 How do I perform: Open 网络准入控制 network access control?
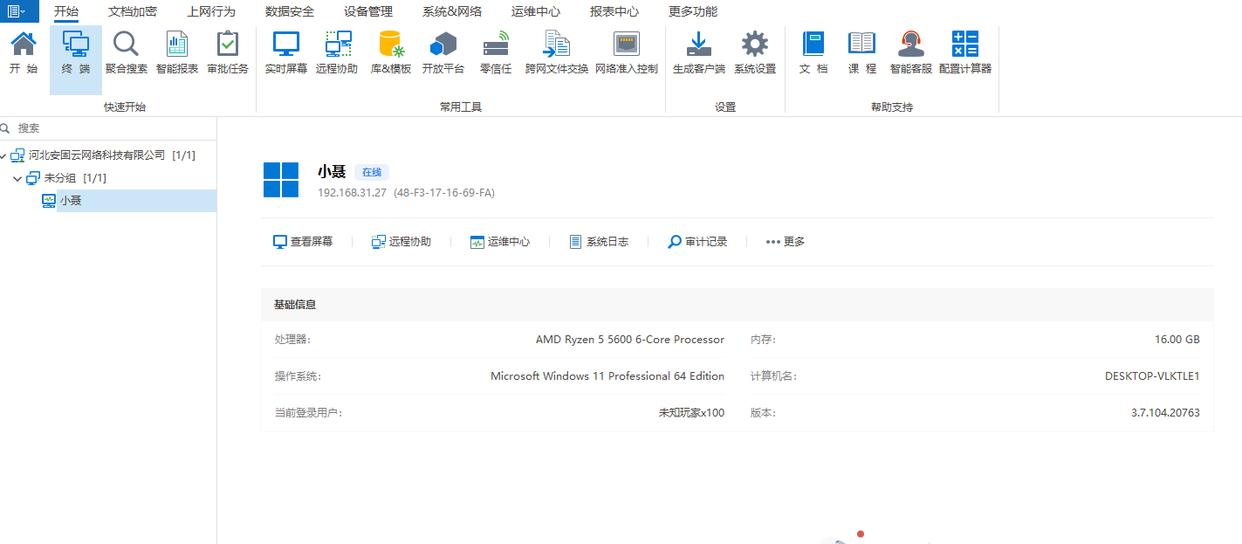tap(626, 52)
